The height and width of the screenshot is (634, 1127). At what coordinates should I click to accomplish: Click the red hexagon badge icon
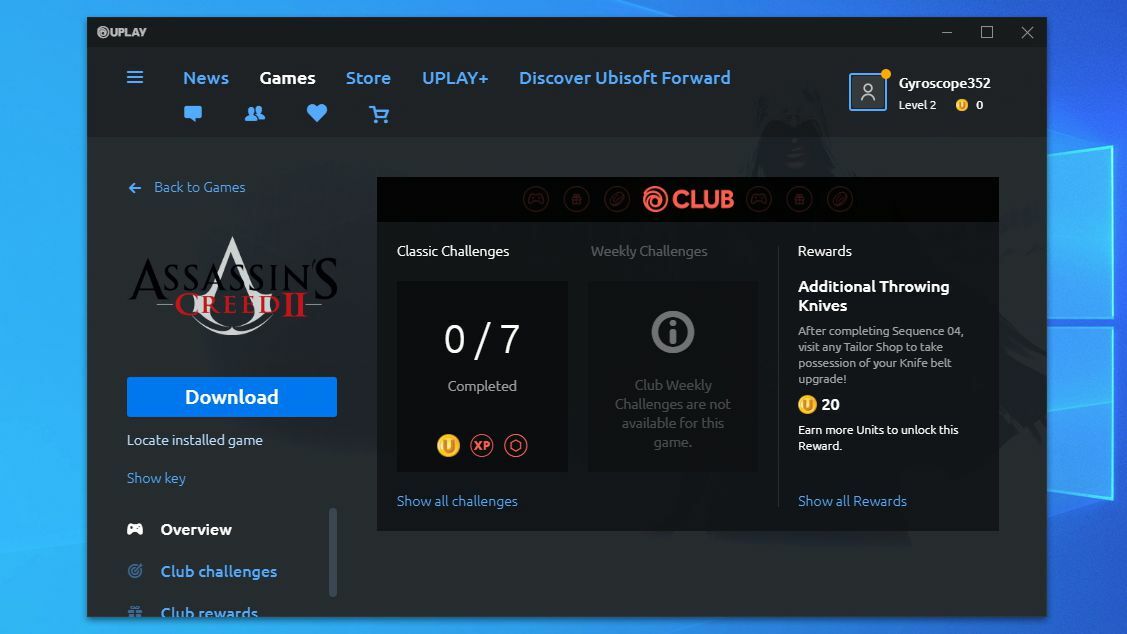[x=515, y=446]
